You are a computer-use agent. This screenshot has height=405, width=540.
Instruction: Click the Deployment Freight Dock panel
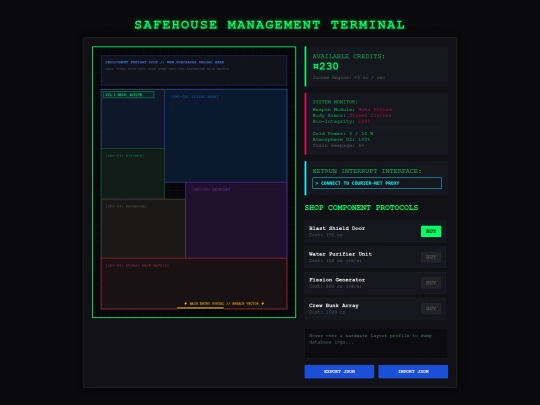(x=194, y=70)
